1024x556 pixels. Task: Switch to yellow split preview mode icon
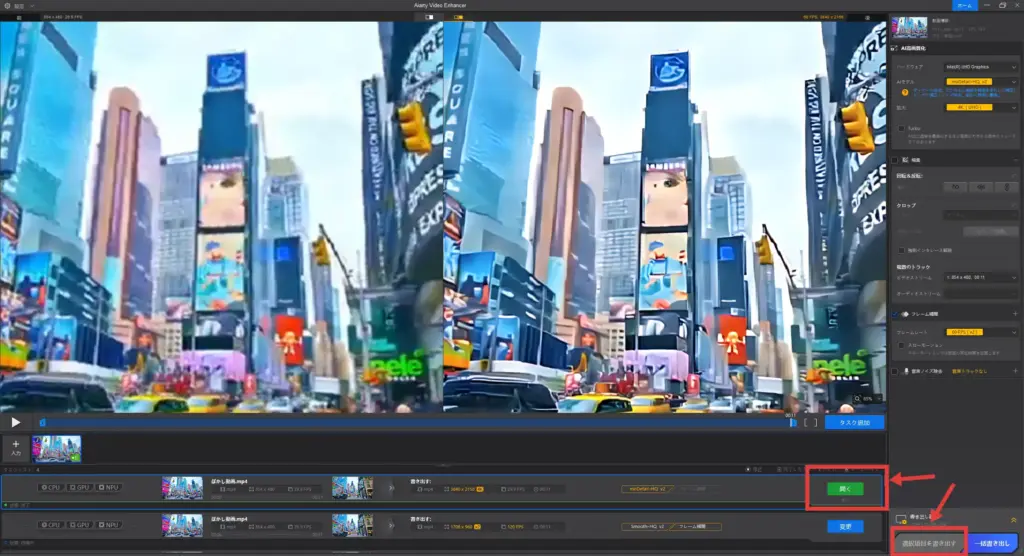click(458, 17)
